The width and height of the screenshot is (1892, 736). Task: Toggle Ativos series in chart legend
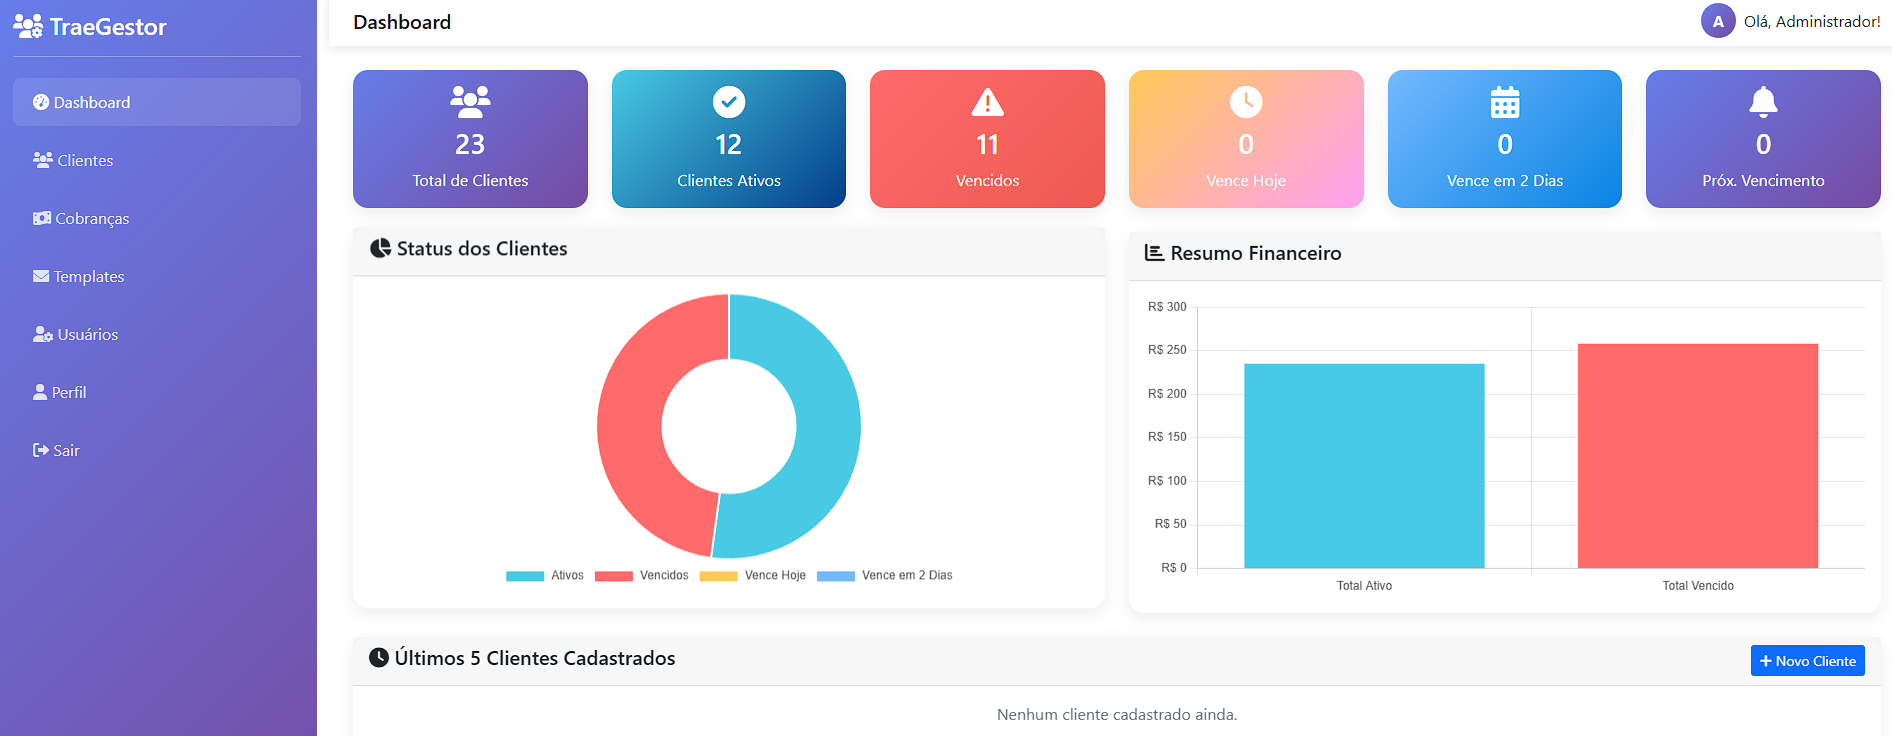(545, 576)
